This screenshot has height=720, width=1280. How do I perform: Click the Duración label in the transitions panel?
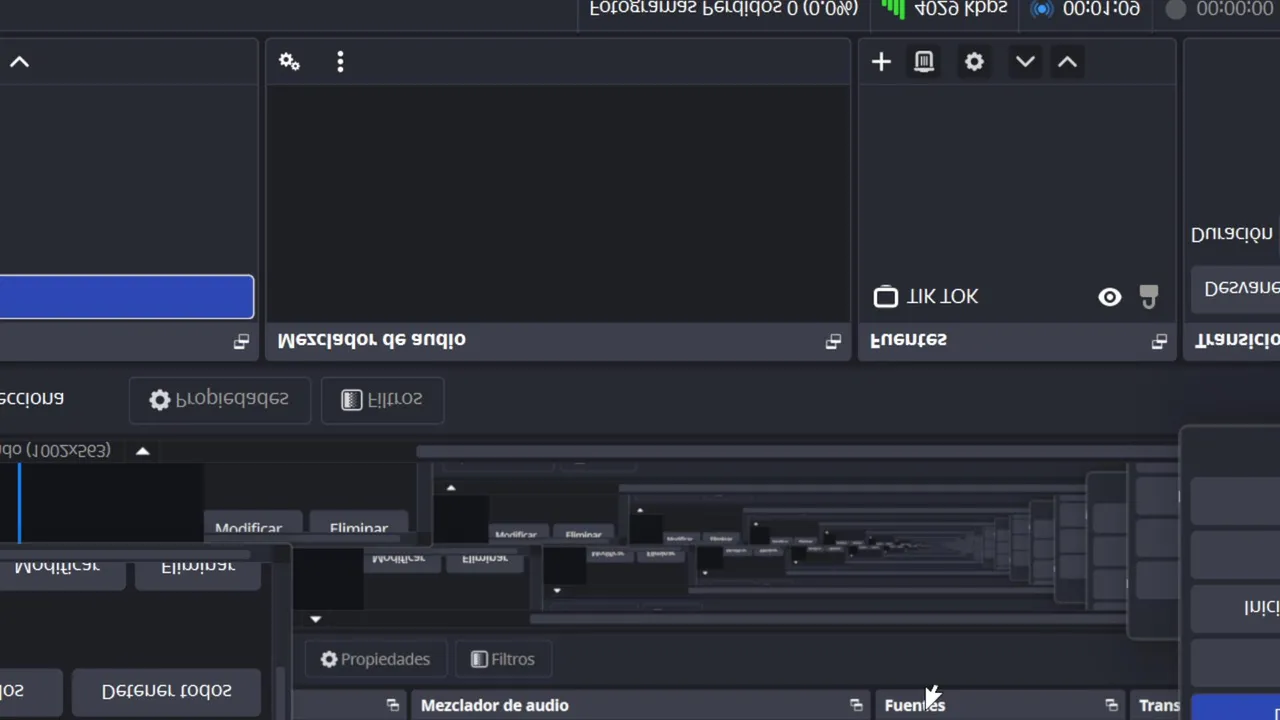pos(1231,234)
